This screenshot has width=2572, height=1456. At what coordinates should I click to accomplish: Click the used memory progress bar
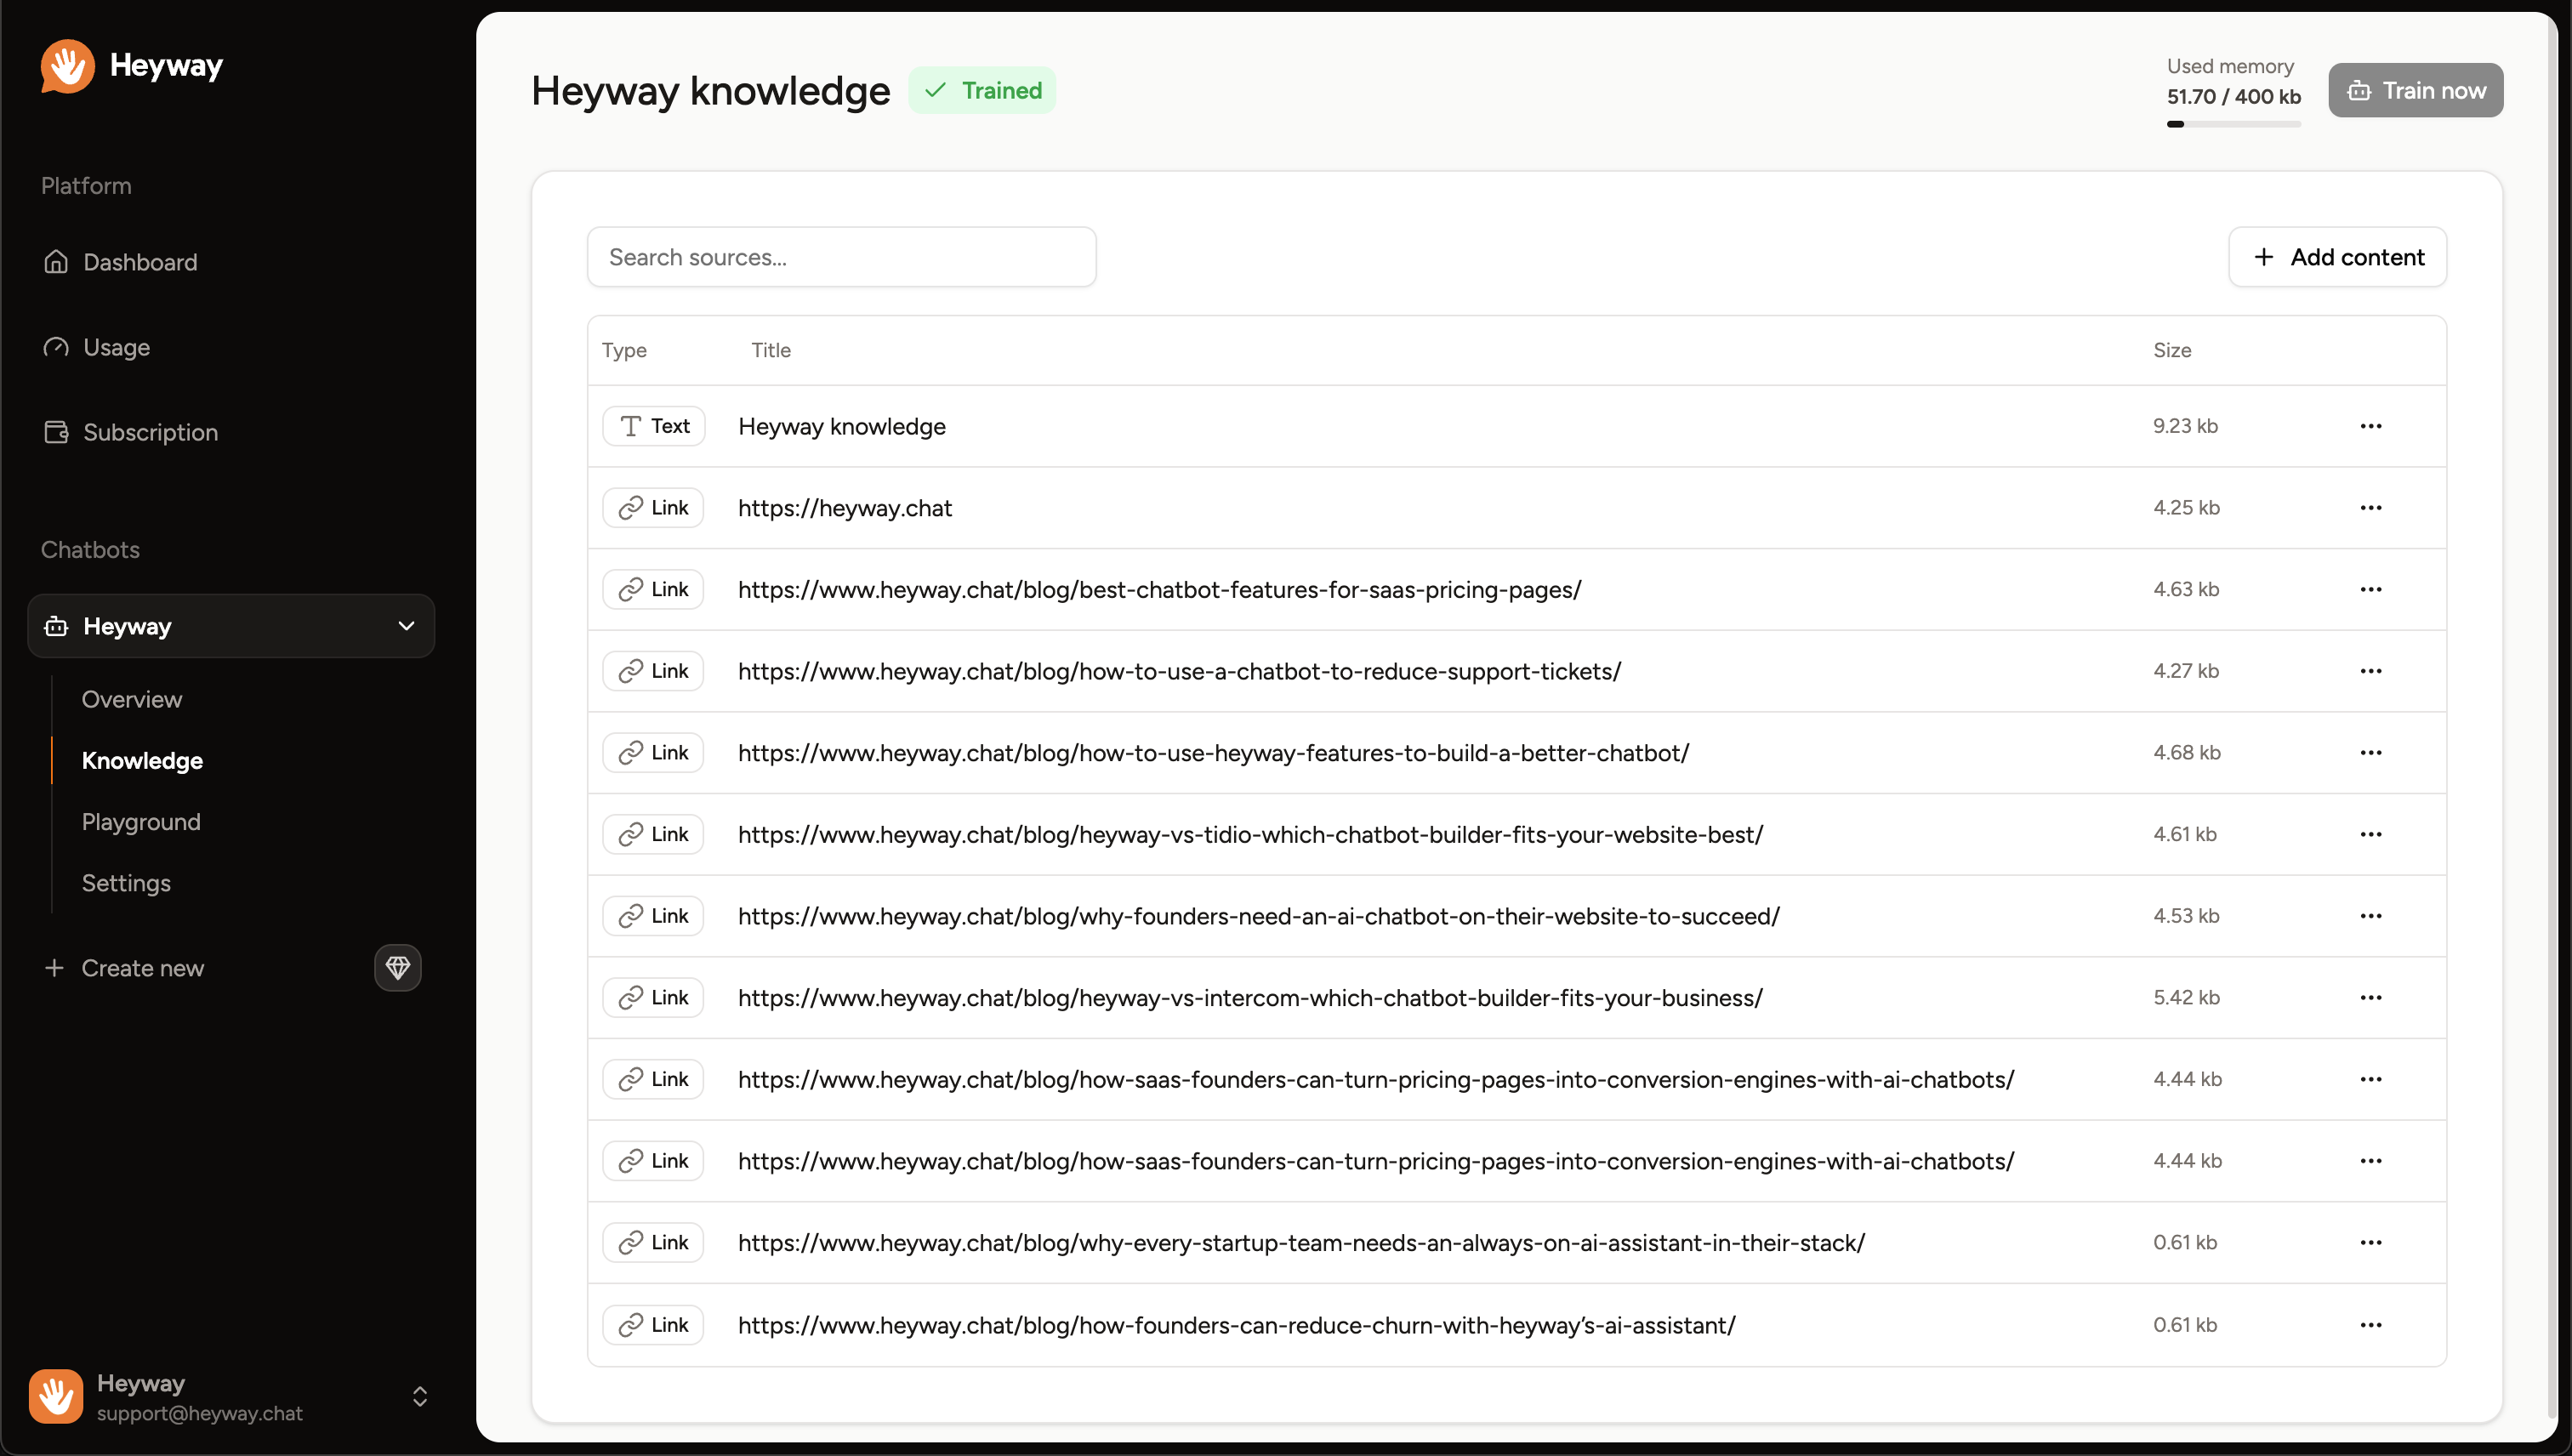[2234, 124]
